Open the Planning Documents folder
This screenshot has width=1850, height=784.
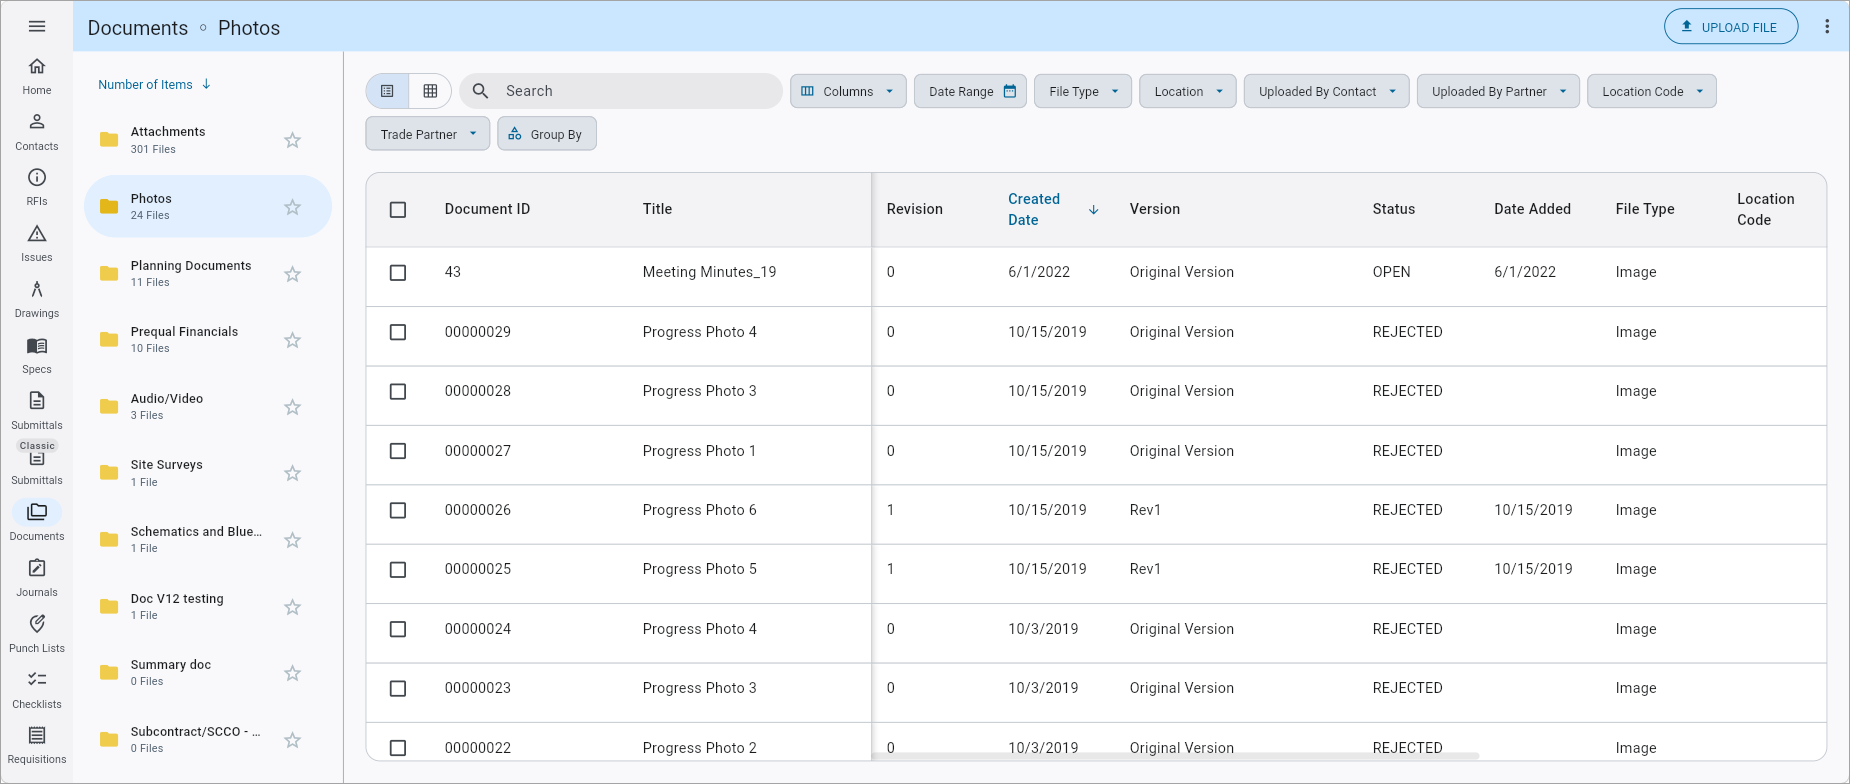(208, 274)
